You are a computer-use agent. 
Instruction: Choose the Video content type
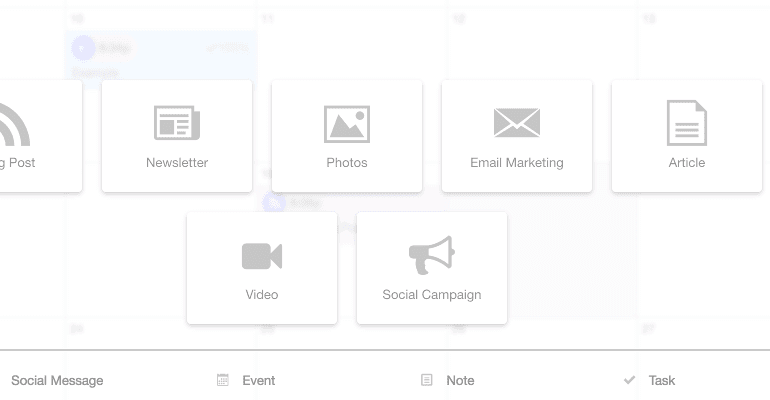click(x=262, y=268)
